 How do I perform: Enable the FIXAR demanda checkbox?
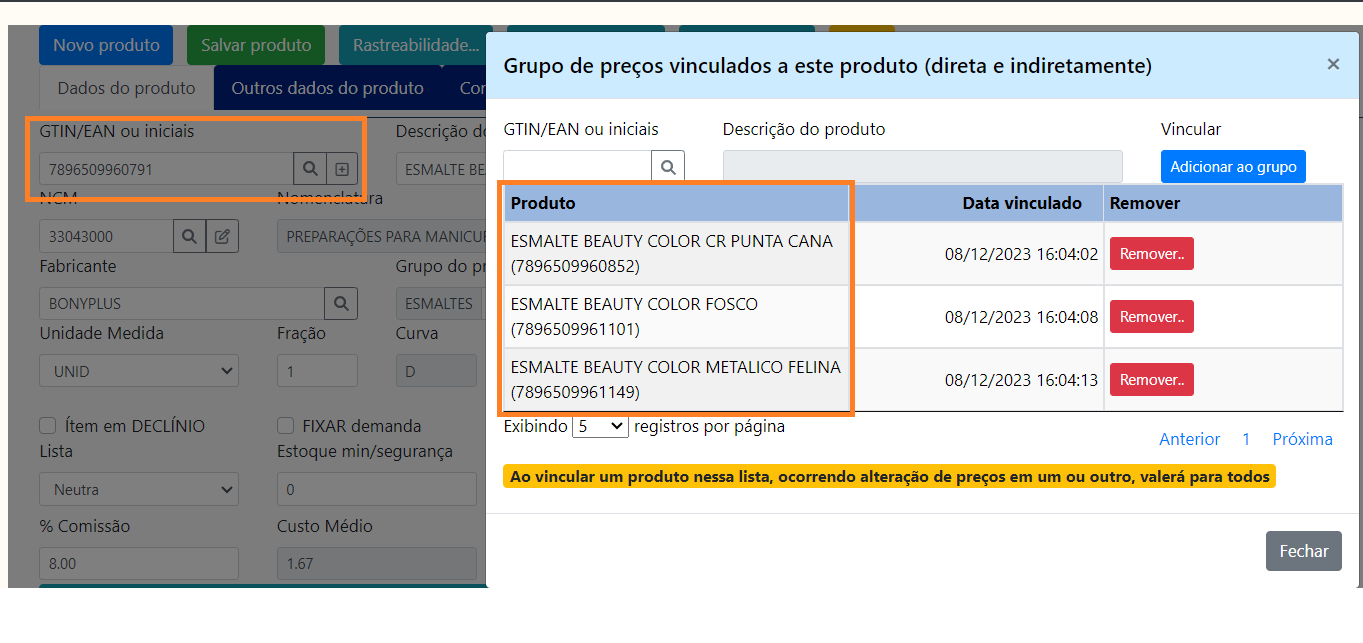pyautogui.click(x=285, y=425)
